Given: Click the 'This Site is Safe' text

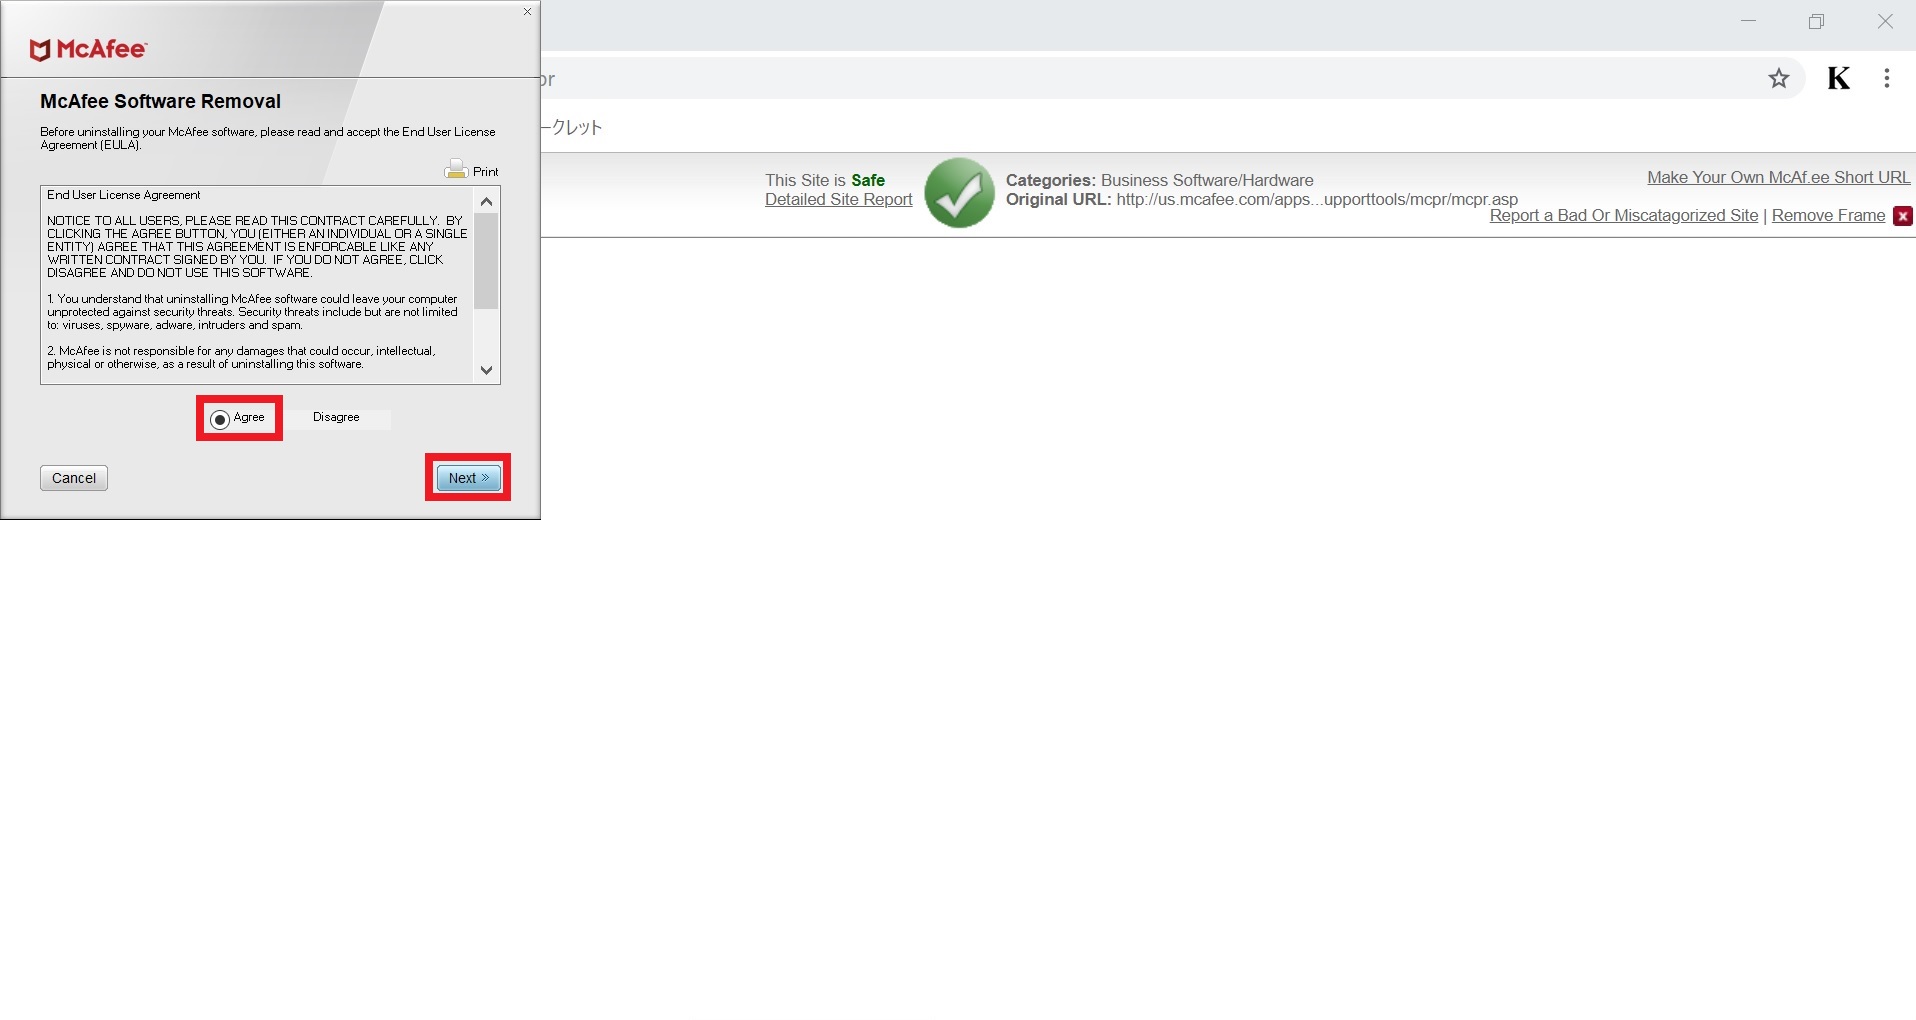Looking at the screenshot, I should 825,180.
